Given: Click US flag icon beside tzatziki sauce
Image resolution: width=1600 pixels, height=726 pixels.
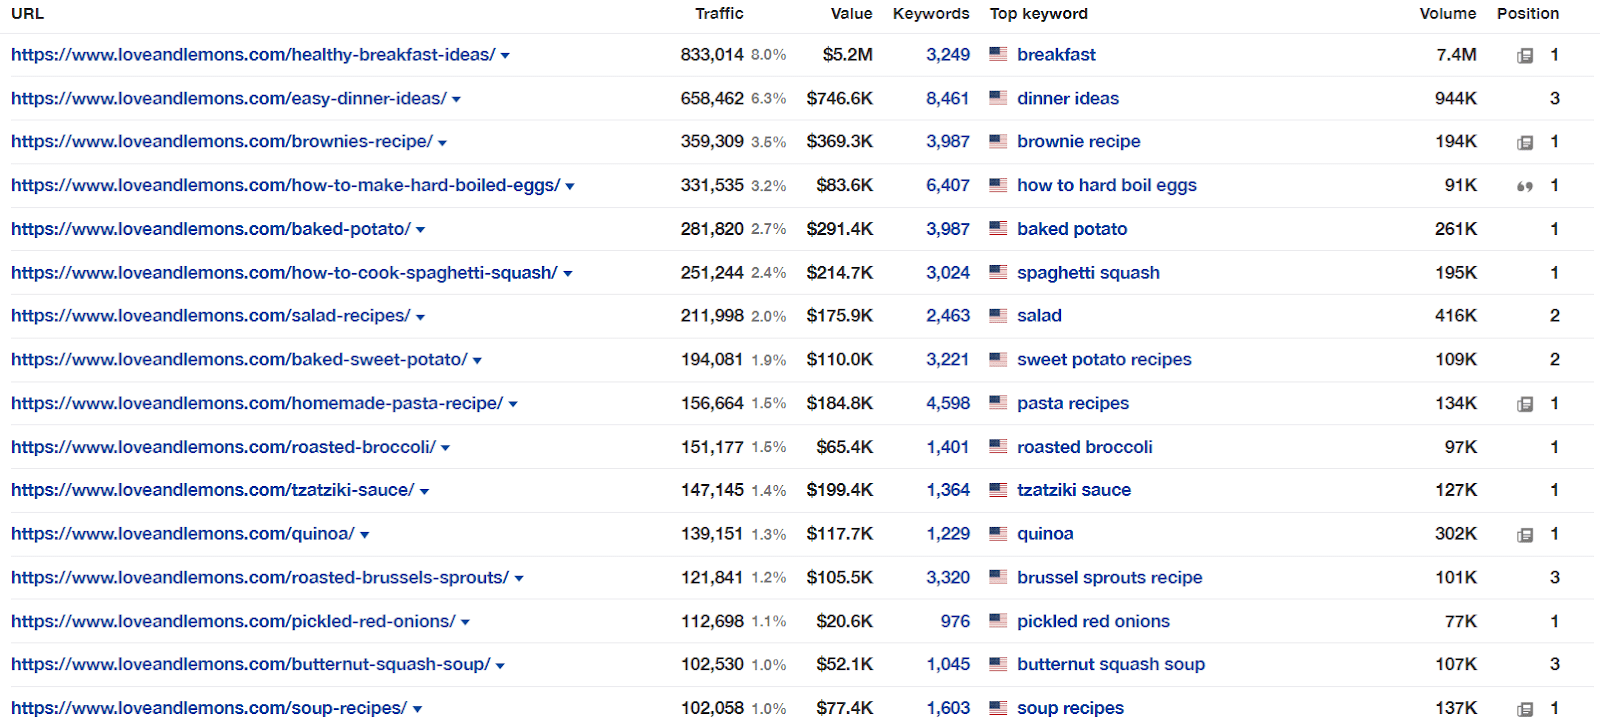Looking at the screenshot, I should [x=998, y=490].
